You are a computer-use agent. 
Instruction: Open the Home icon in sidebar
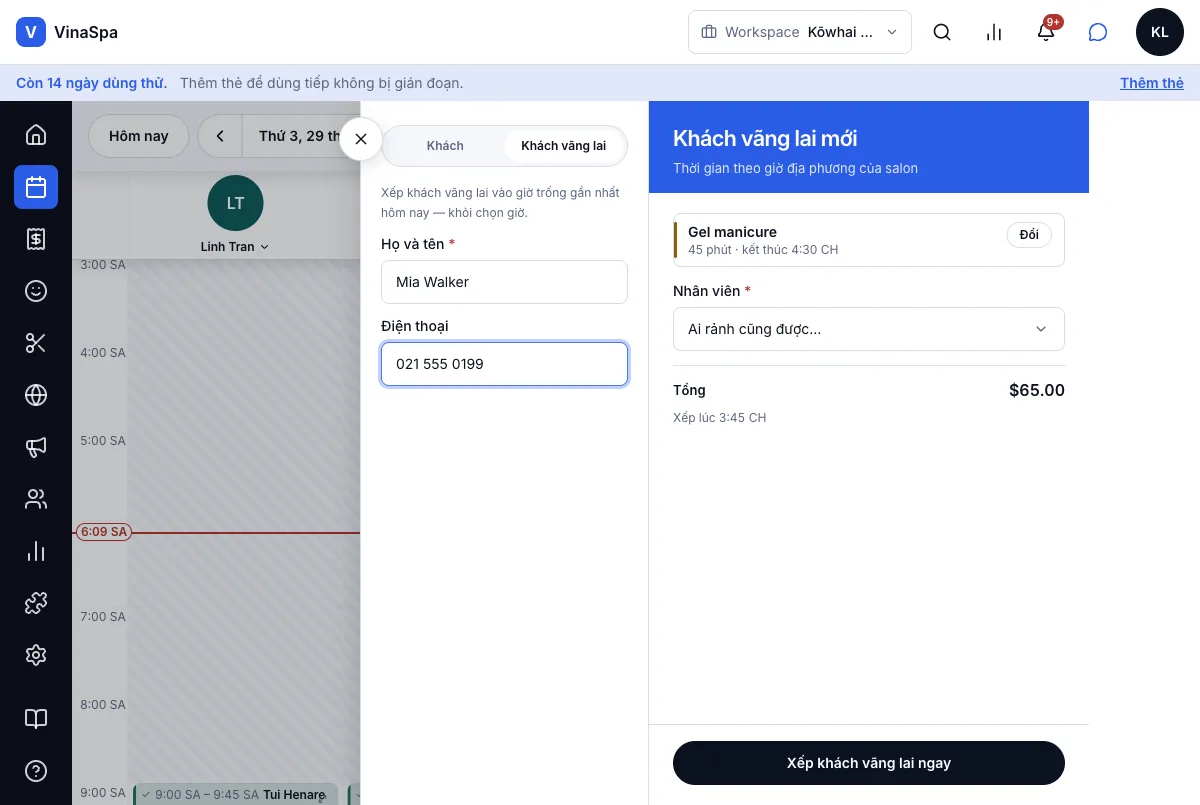coord(36,135)
